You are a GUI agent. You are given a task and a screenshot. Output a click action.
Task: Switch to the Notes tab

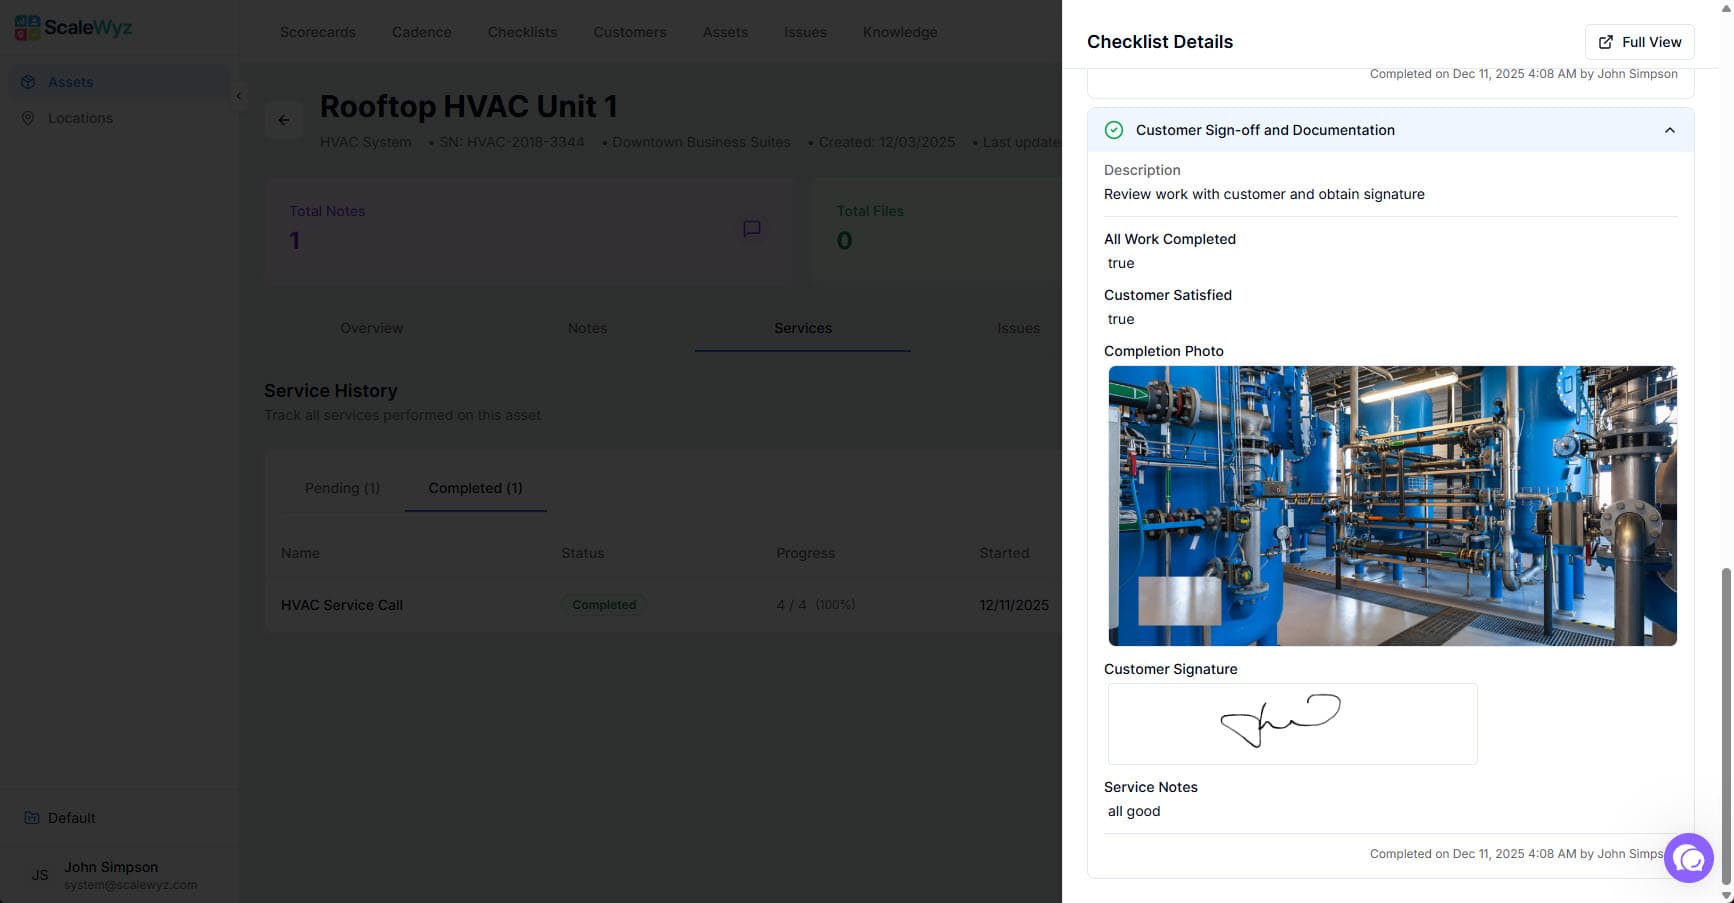(x=587, y=328)
